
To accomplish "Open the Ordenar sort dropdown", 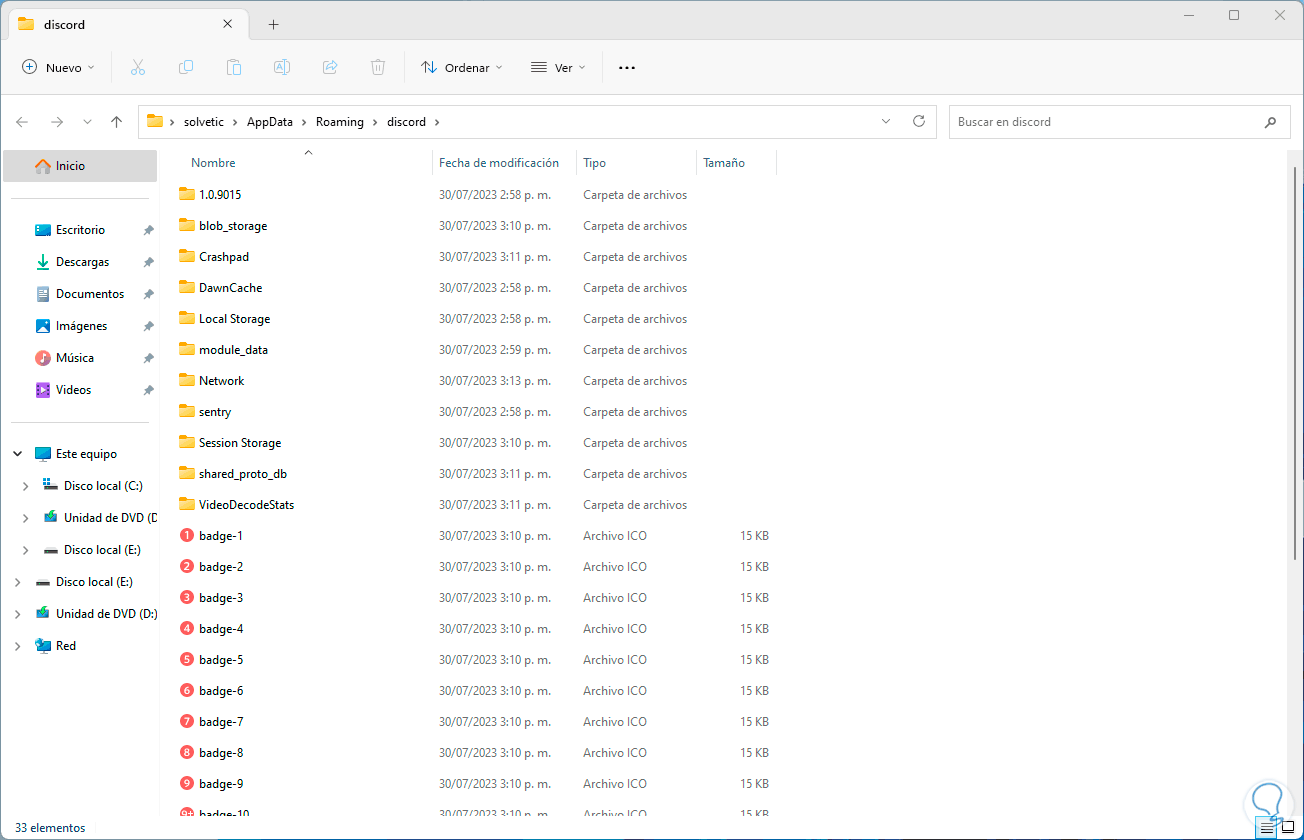I will pos(462,67).
